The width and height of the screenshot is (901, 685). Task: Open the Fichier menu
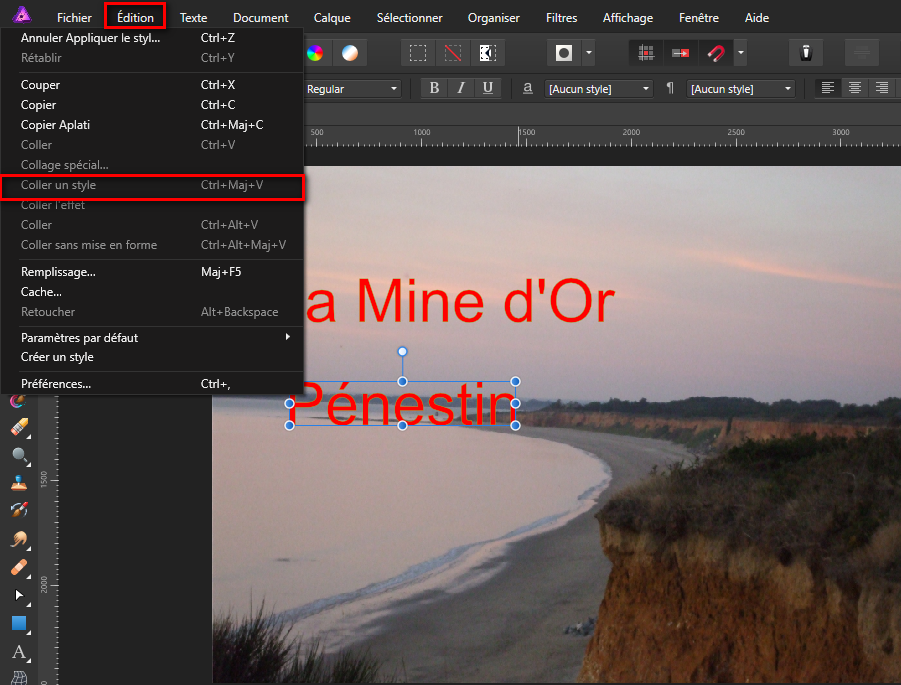[74, 18]
